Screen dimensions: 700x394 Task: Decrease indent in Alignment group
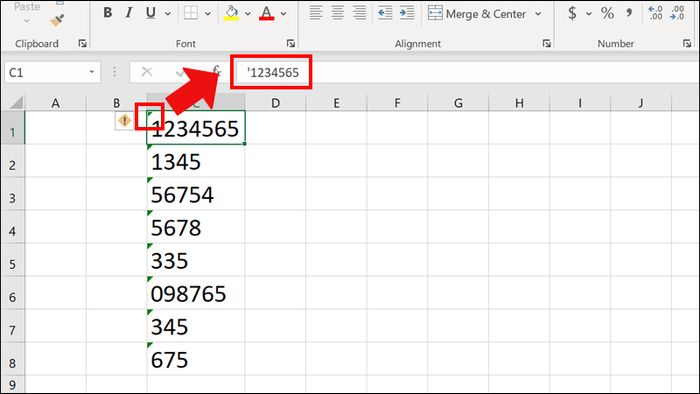385,13
